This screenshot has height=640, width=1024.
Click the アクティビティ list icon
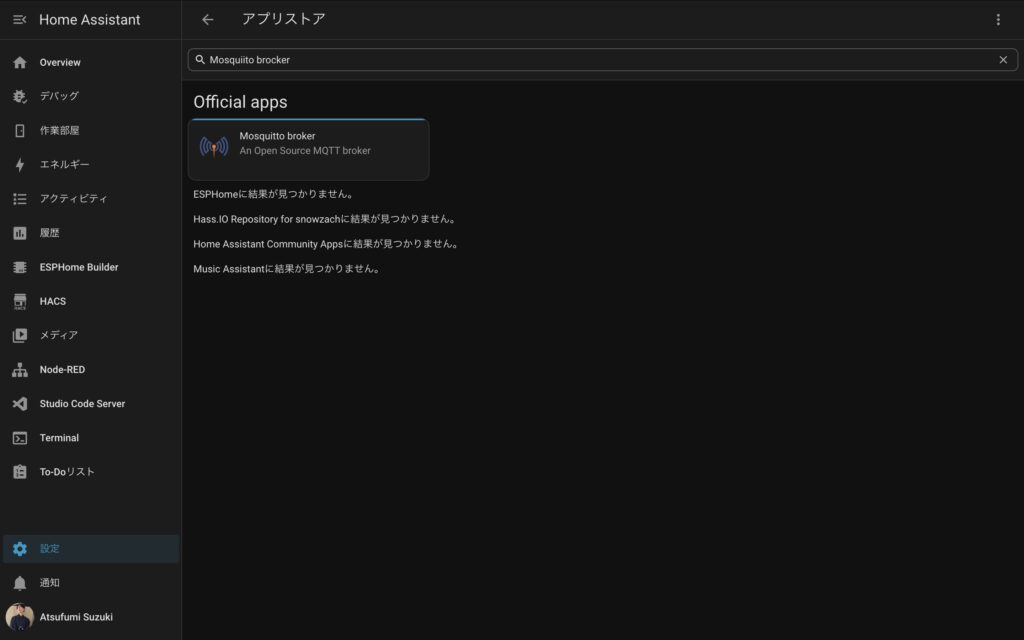[19, 199]
